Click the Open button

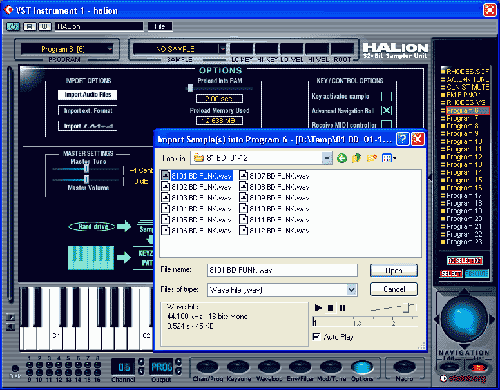pos(394,270)
